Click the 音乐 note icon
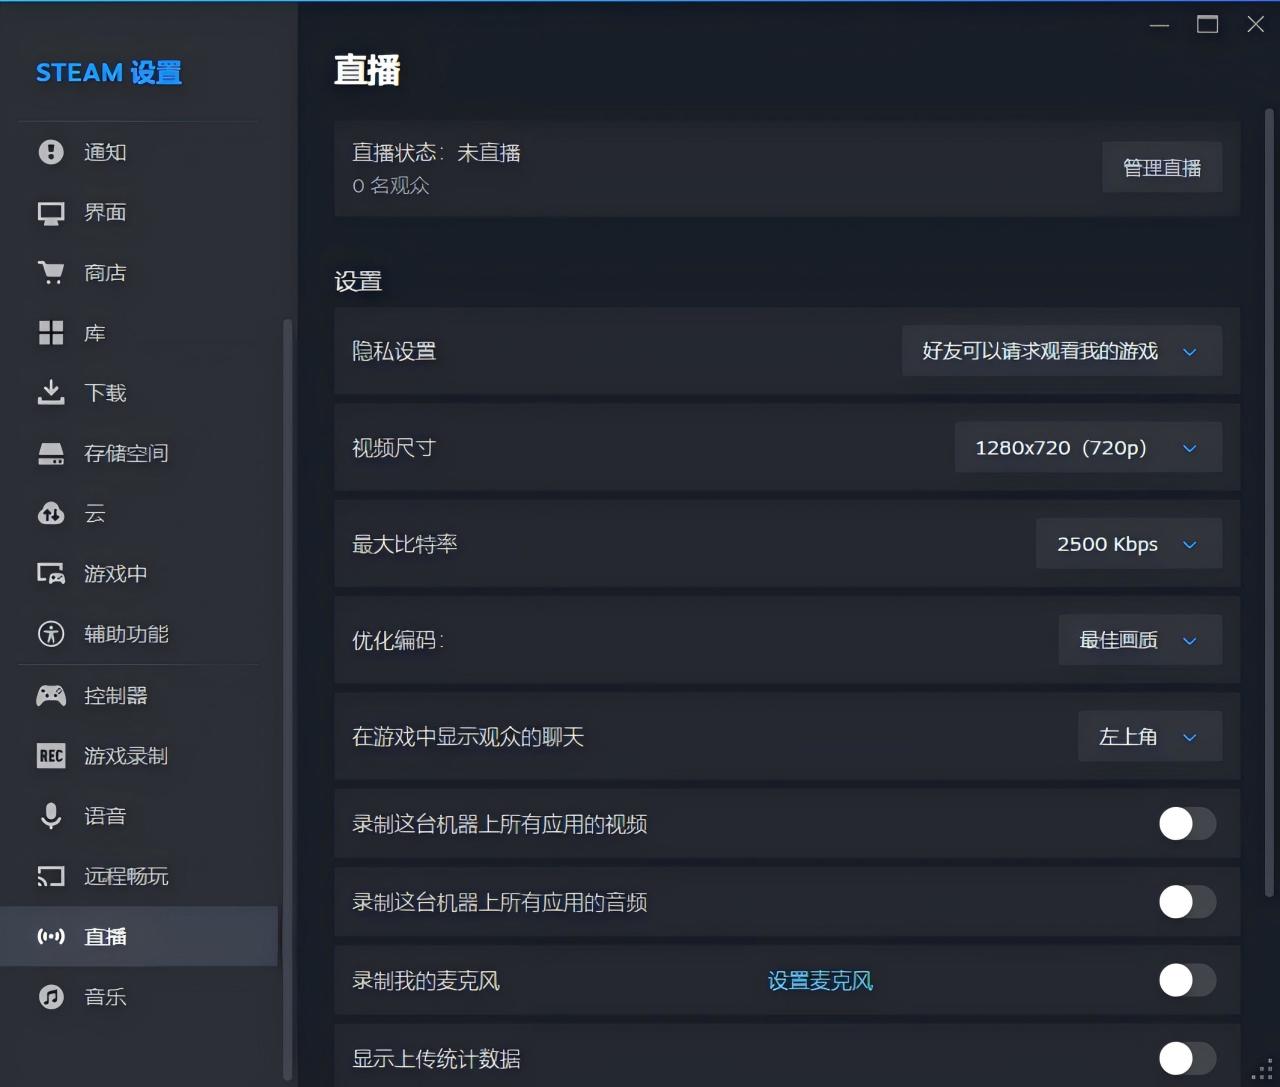The height and width of the screenshot is (1087, 1280). coord(51,997)
